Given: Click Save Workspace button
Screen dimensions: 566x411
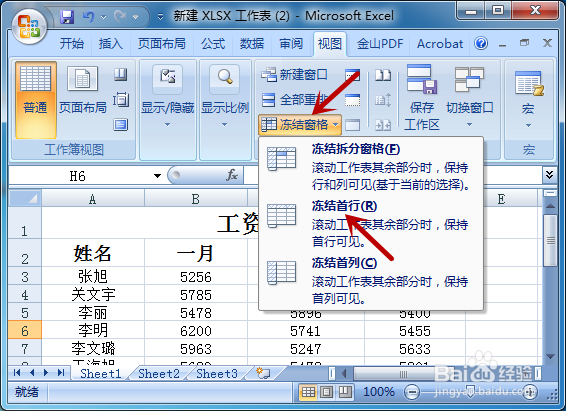Looking at the screenshot, I should [x=421, y=97].
